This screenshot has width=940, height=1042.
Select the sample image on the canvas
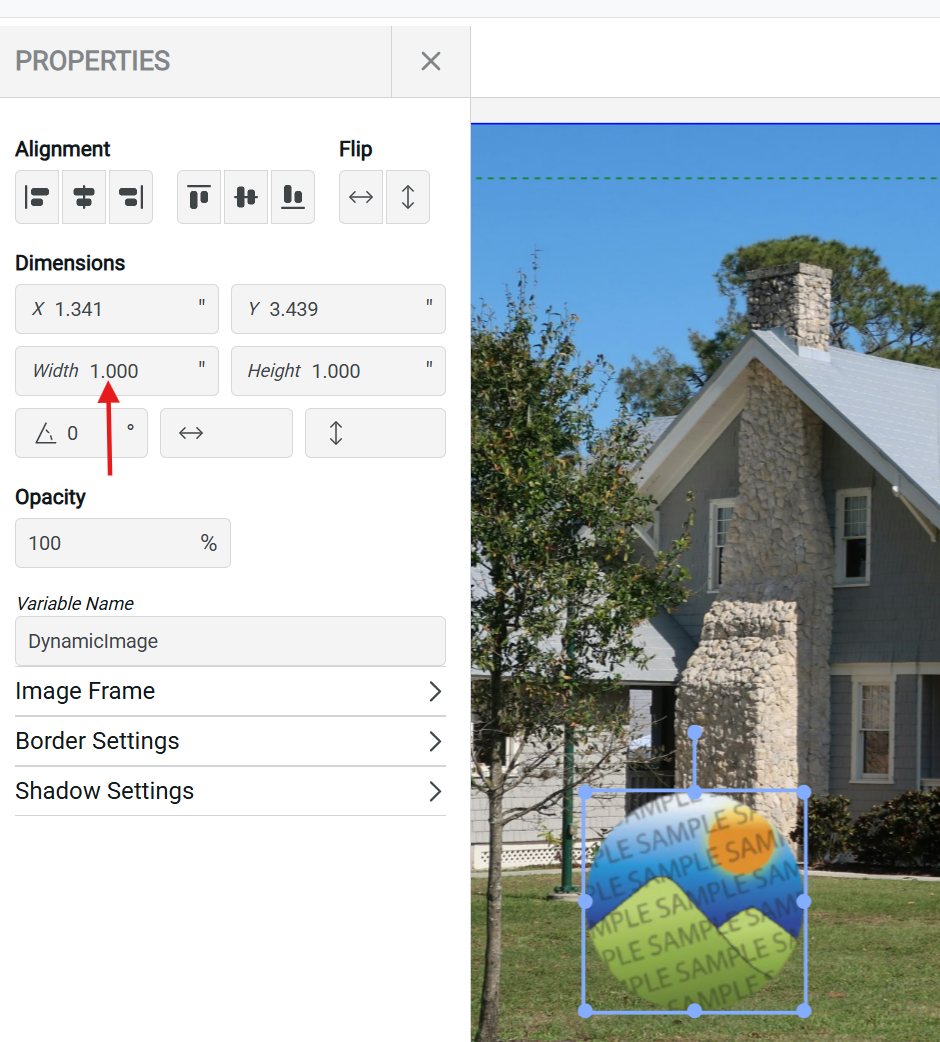(694, 900)
